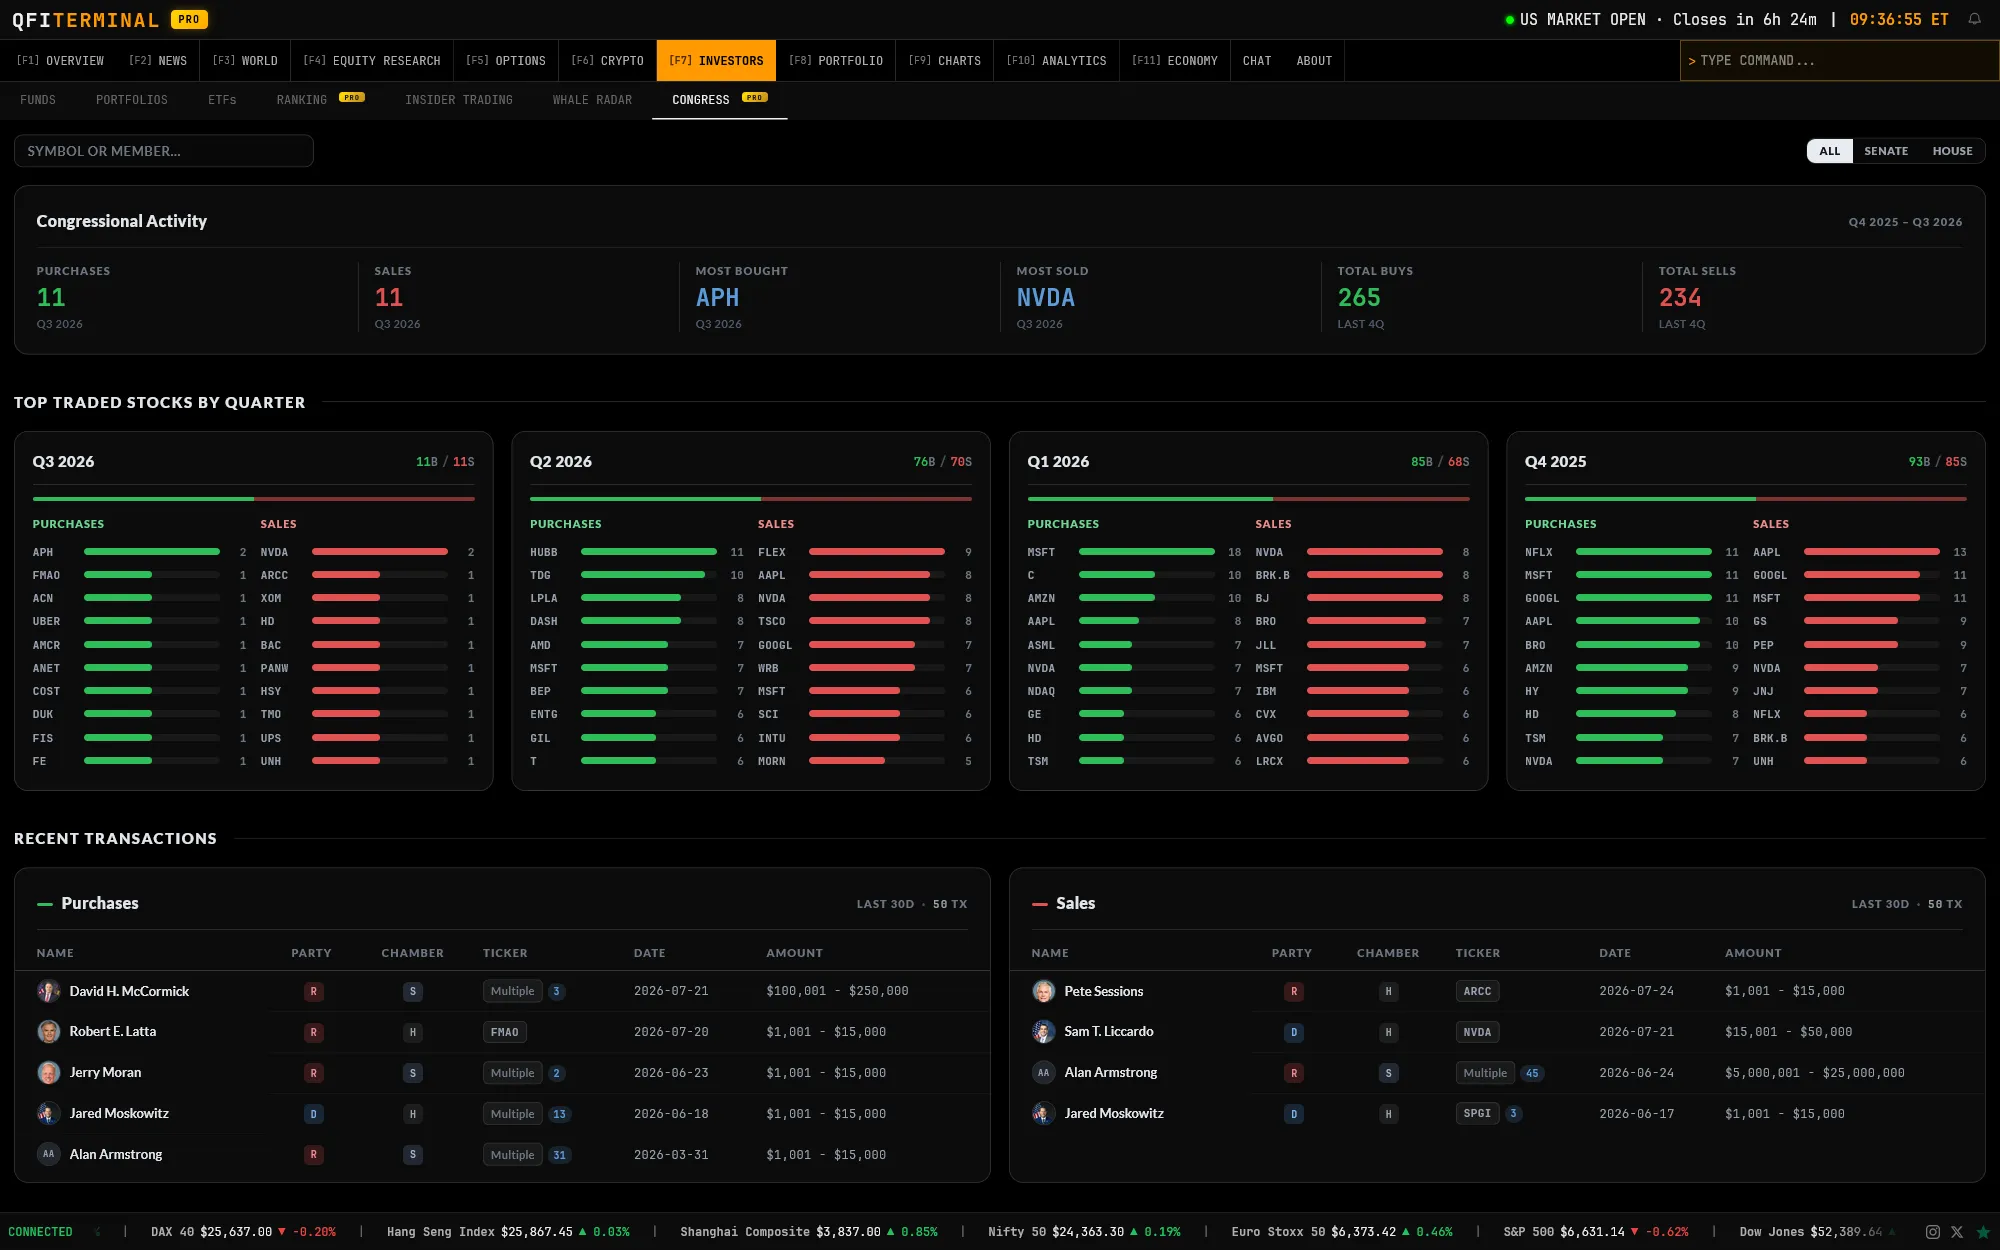Click the APH purchases bar in Q3 2026

click(x=152, y=552)
